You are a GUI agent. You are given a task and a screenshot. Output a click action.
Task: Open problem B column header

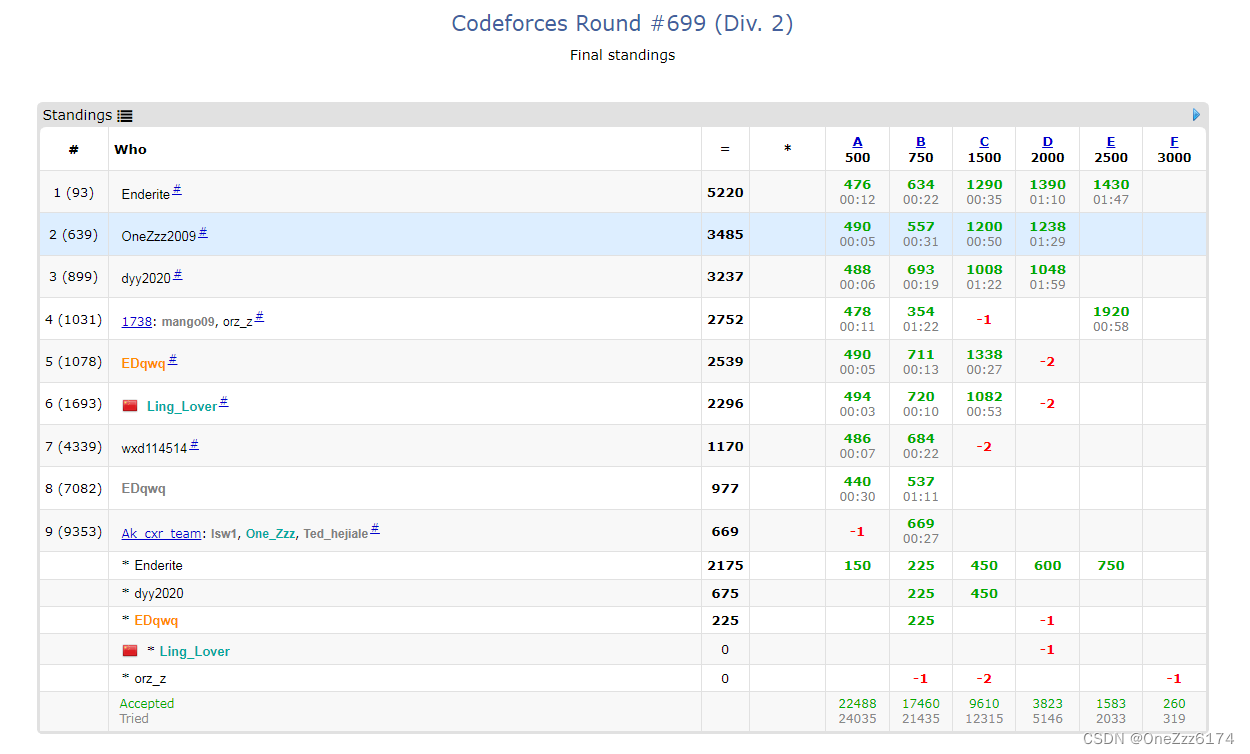921,142
